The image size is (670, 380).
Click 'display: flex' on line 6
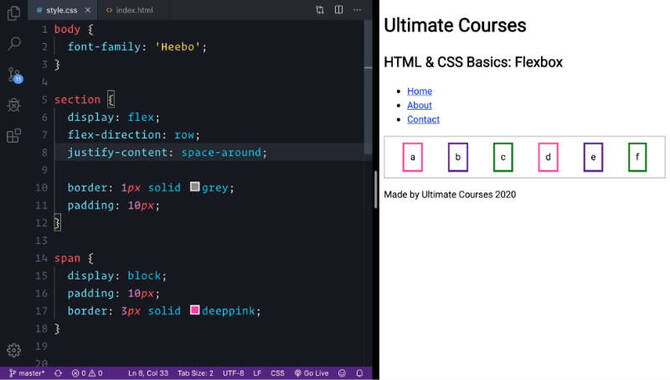click(111, 117)
